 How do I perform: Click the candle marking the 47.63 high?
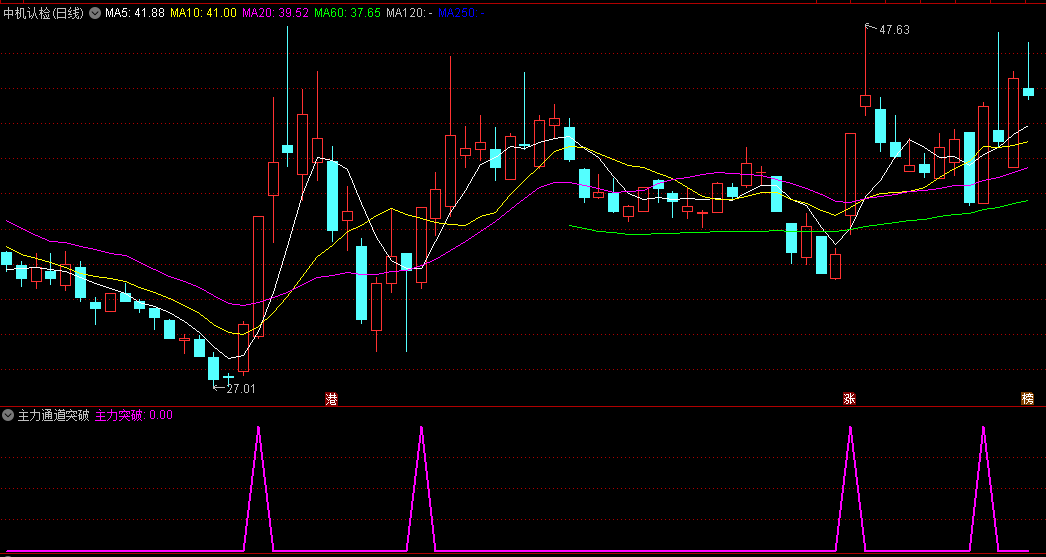tap(865, 101)
